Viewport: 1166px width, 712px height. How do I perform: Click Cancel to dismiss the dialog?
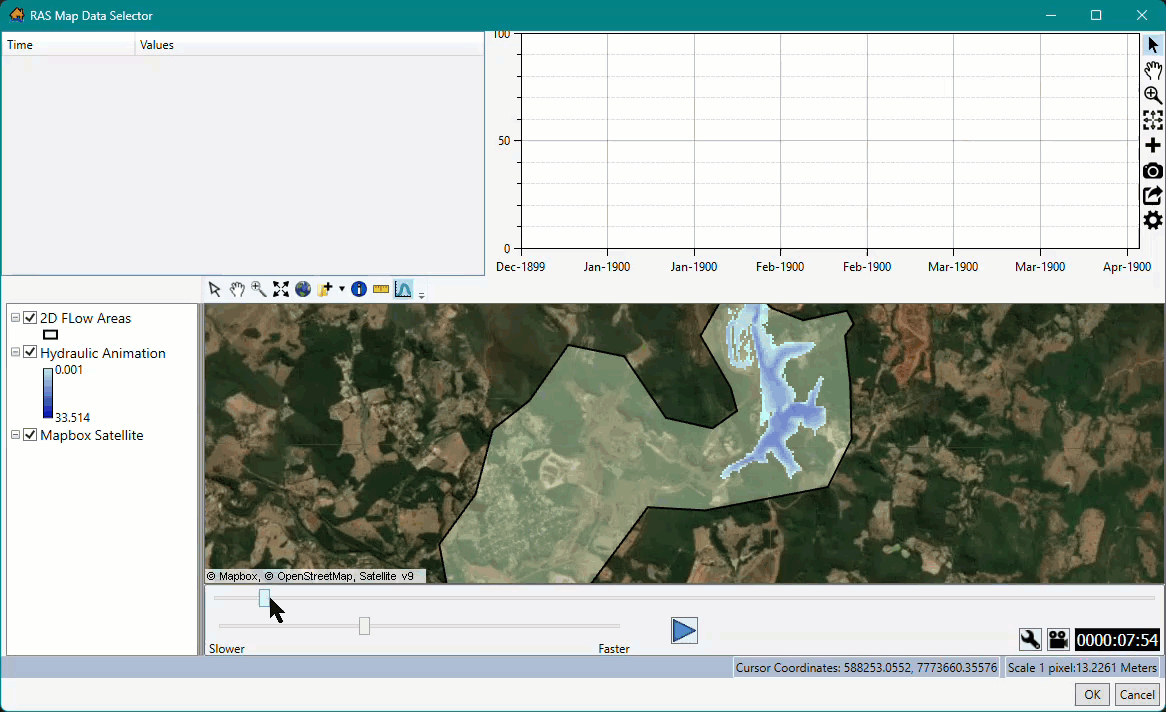coord(1137,694)
